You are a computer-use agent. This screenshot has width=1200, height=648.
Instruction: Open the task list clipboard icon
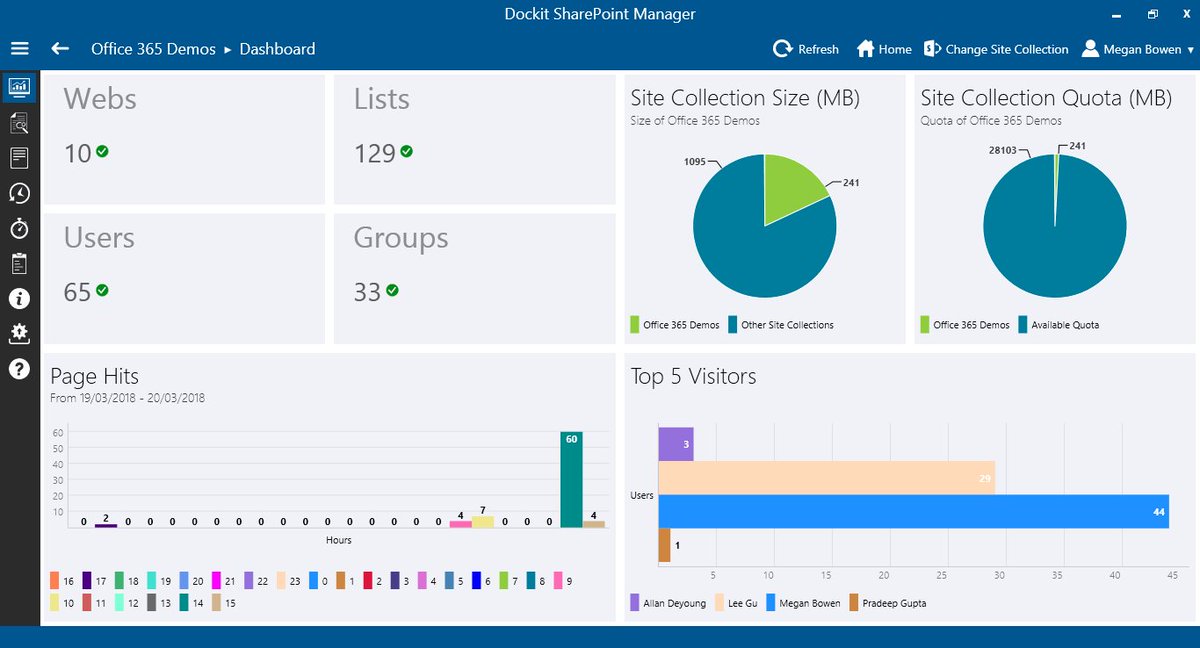tap(20, 263)
